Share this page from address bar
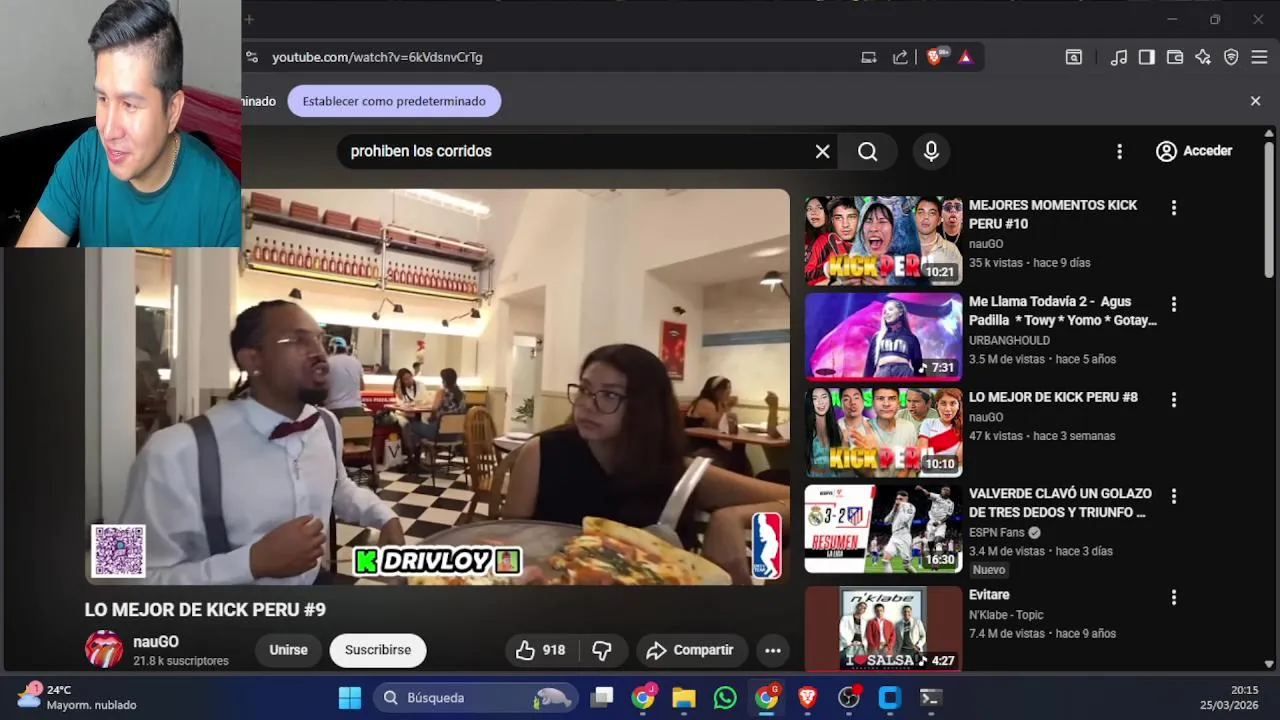 900,57
